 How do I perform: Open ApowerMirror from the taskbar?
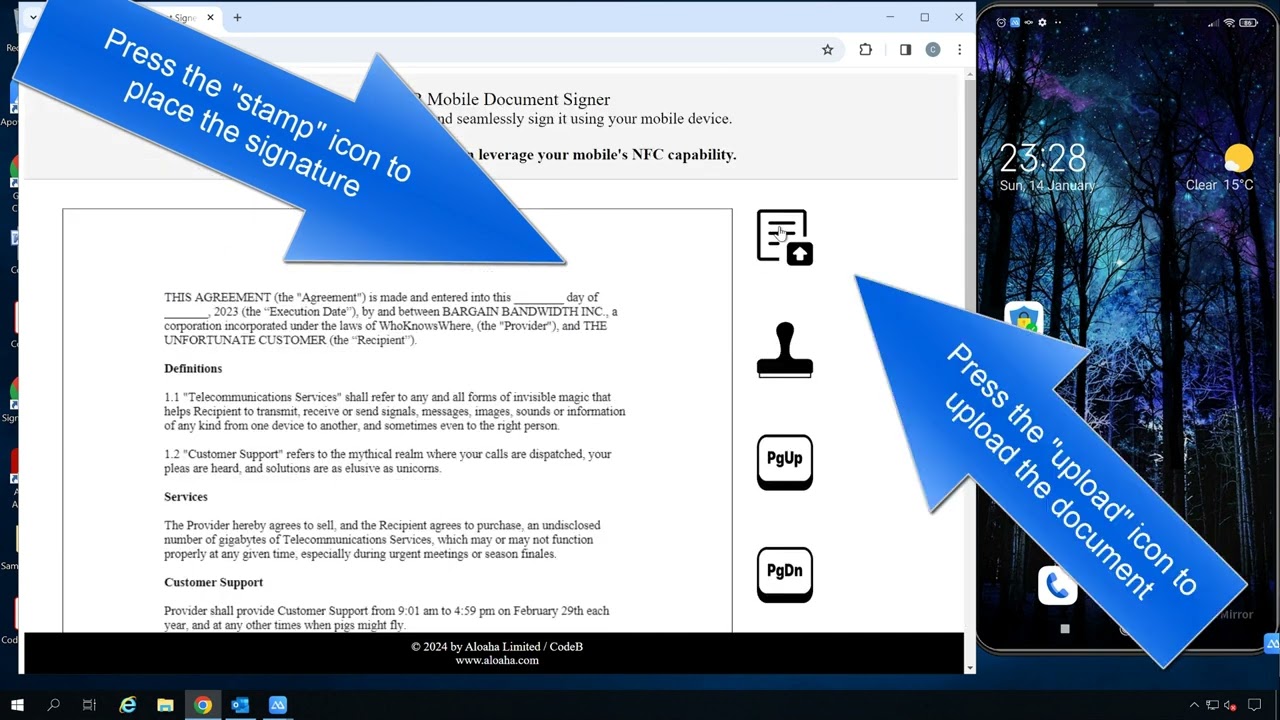[x=278, y=705]
